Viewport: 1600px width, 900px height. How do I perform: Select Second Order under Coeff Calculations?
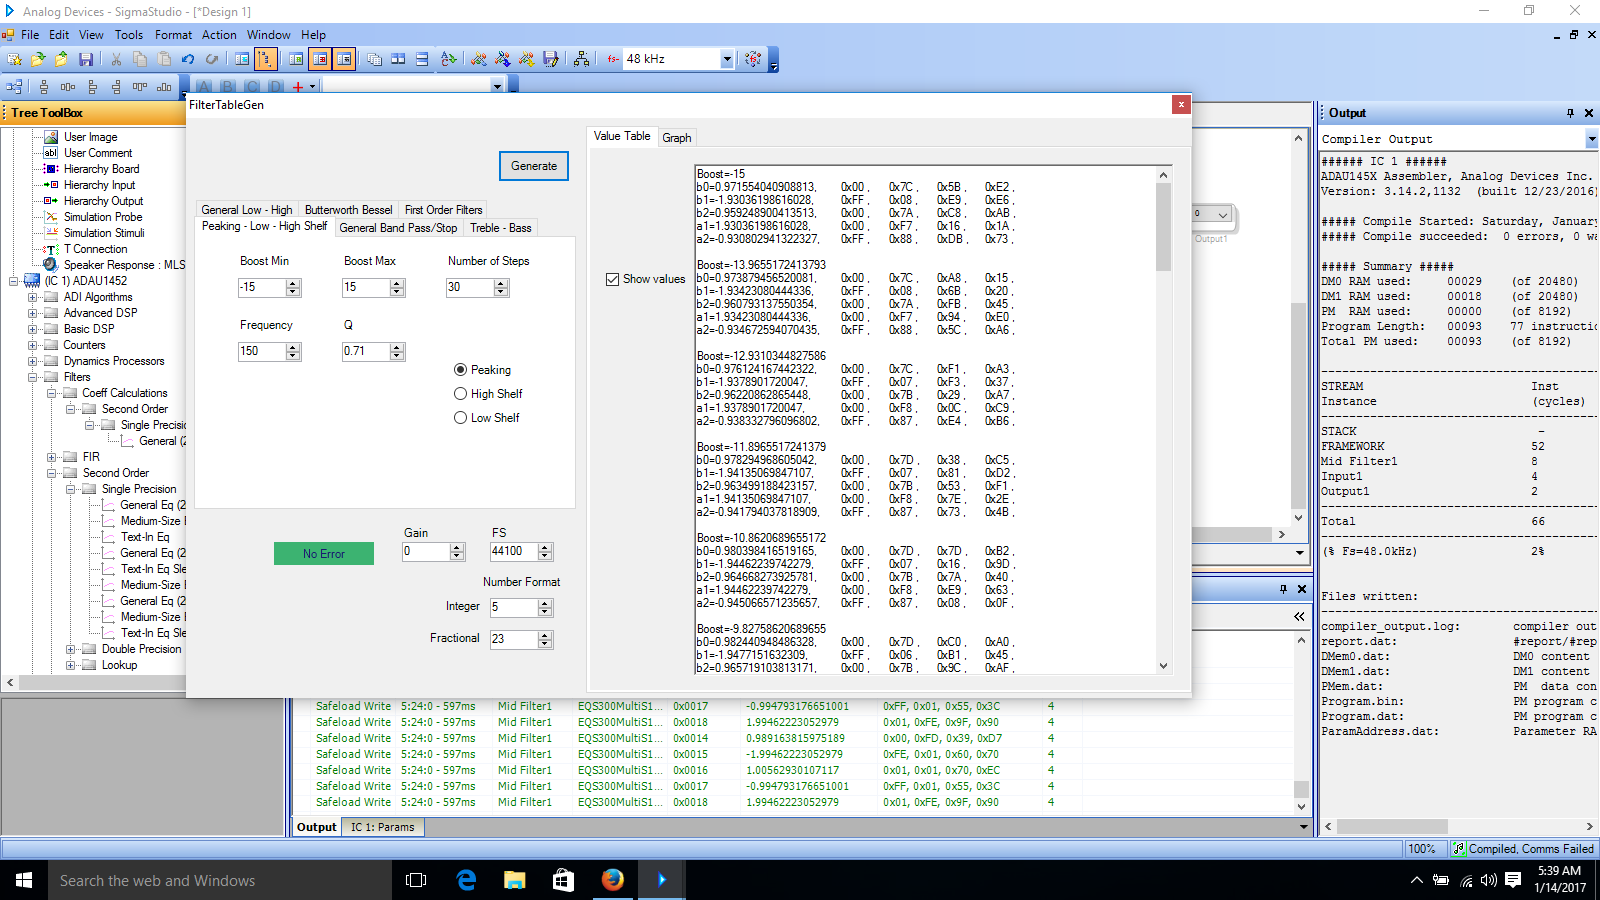135,409
